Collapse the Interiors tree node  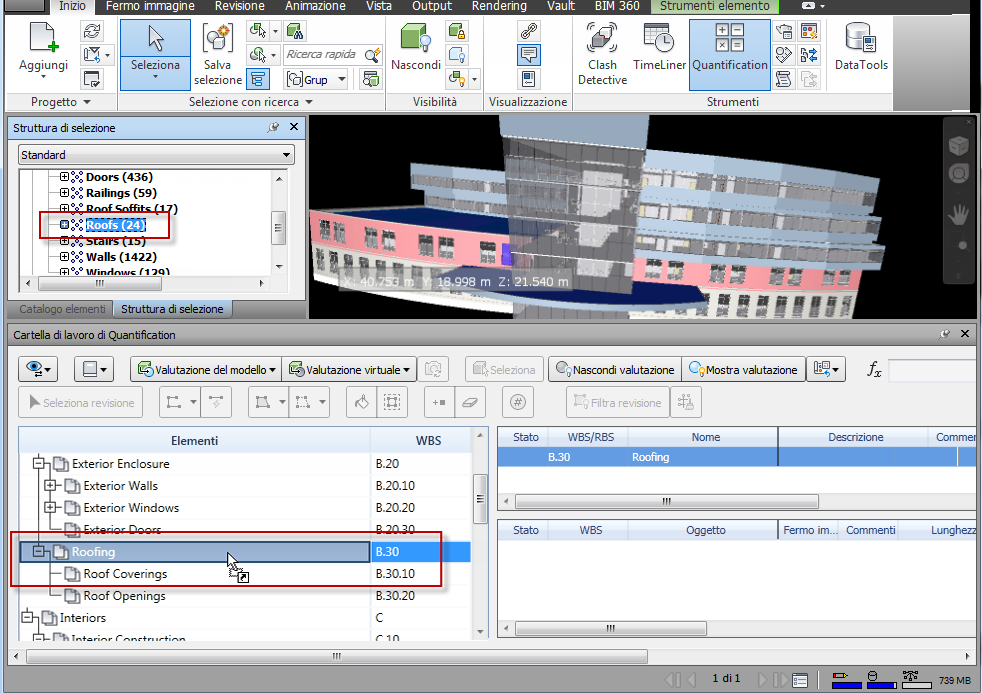click(27, 617)
